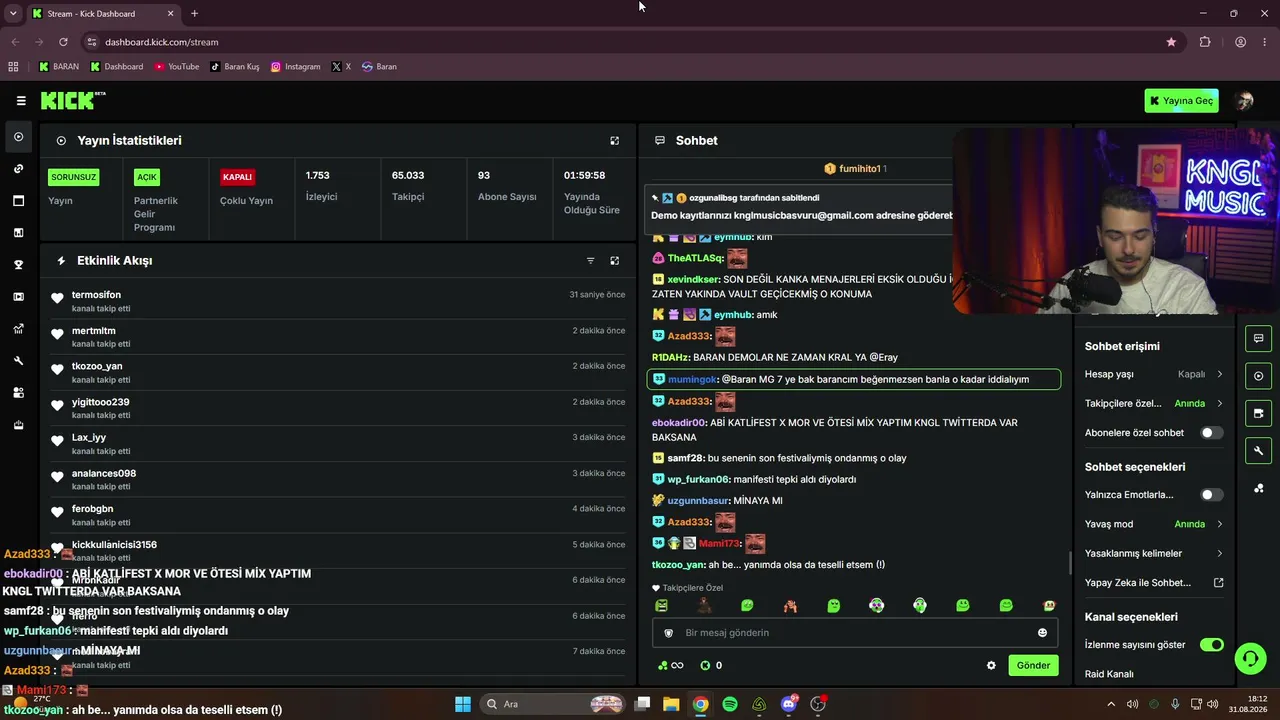Click the termosifon follower entry
This screenshot has width=1280, height=720.
tap(338, 301)
